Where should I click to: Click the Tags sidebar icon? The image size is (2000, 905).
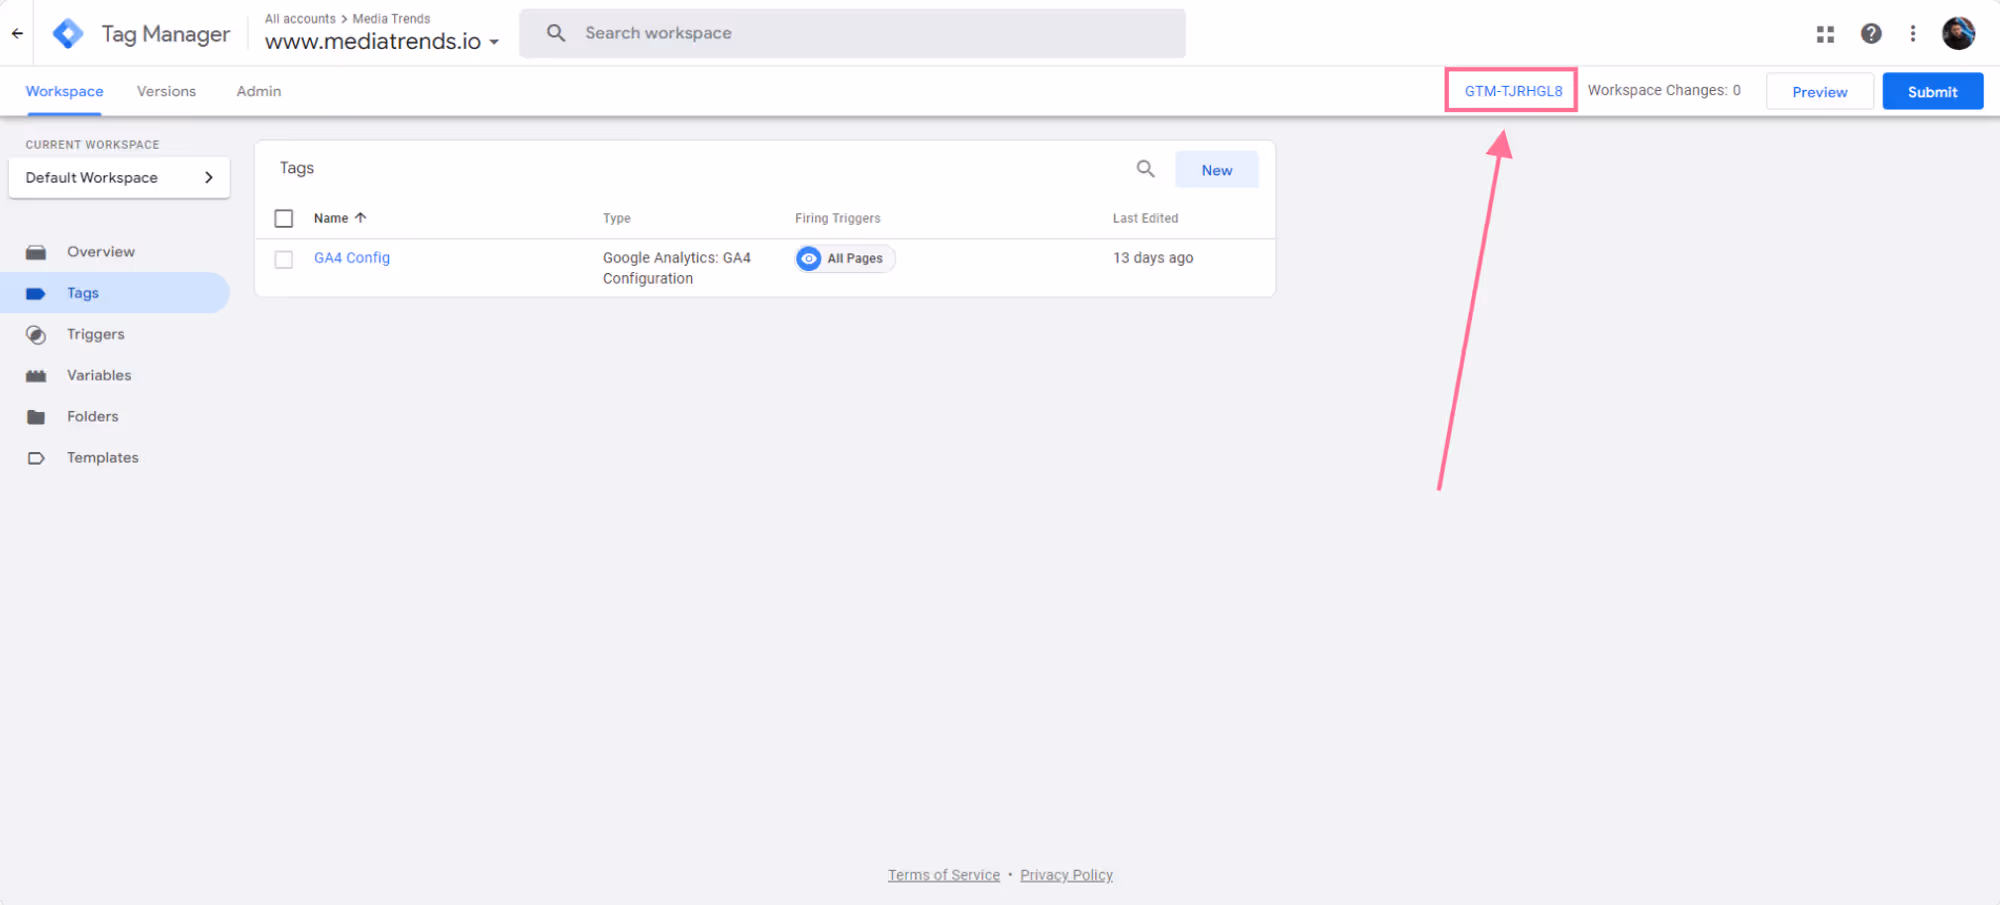tap(36, 293)
